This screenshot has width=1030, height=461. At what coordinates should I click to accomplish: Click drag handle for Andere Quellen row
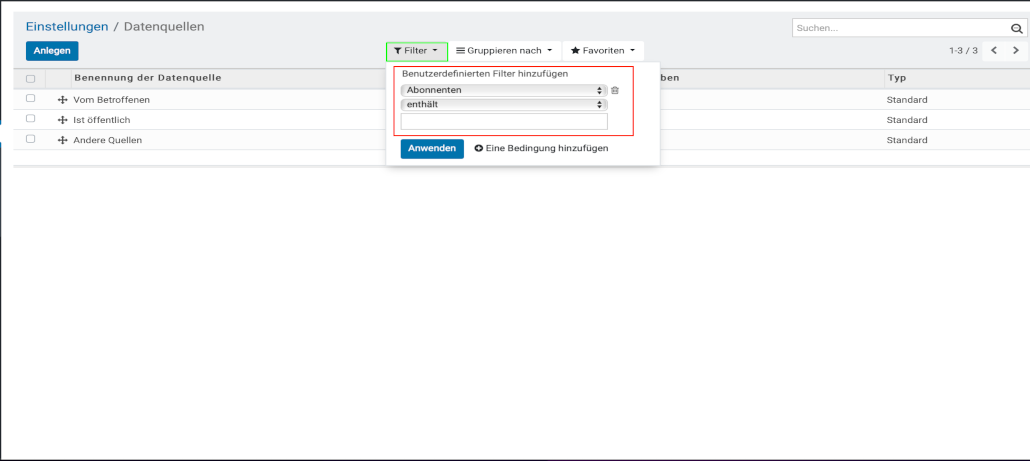[63, 140]
